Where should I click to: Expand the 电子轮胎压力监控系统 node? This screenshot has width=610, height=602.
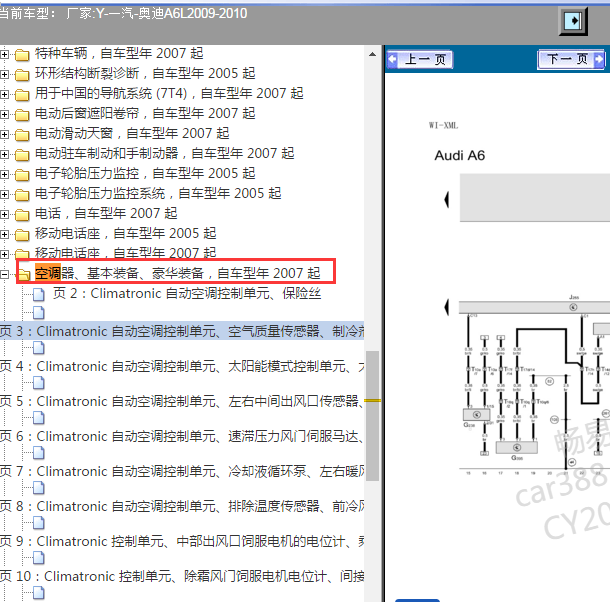pyautogui.click(x=4, y=194)
